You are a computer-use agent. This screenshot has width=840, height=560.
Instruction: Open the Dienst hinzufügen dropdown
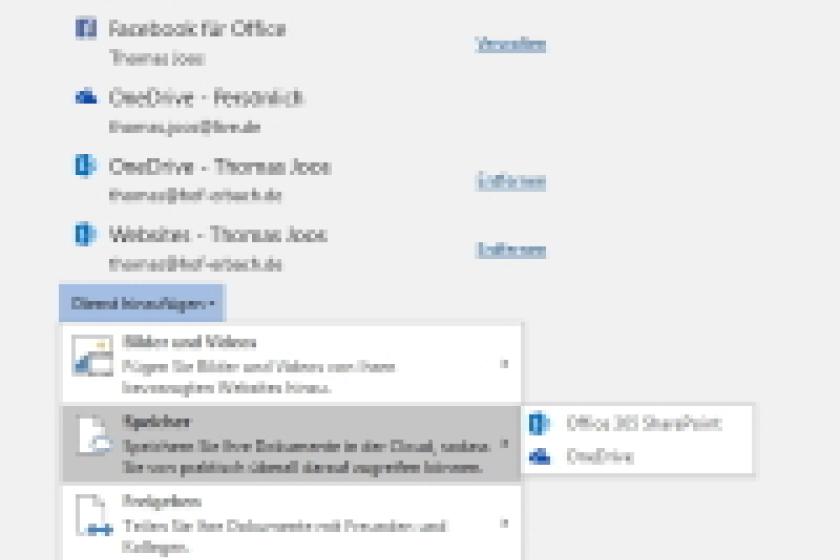142,303
